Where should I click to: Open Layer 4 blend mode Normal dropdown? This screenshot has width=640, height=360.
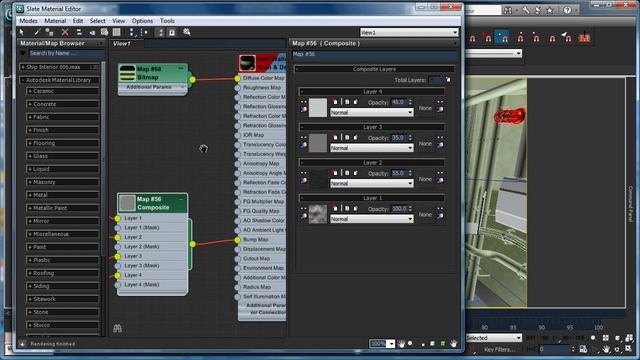(371, 112)
